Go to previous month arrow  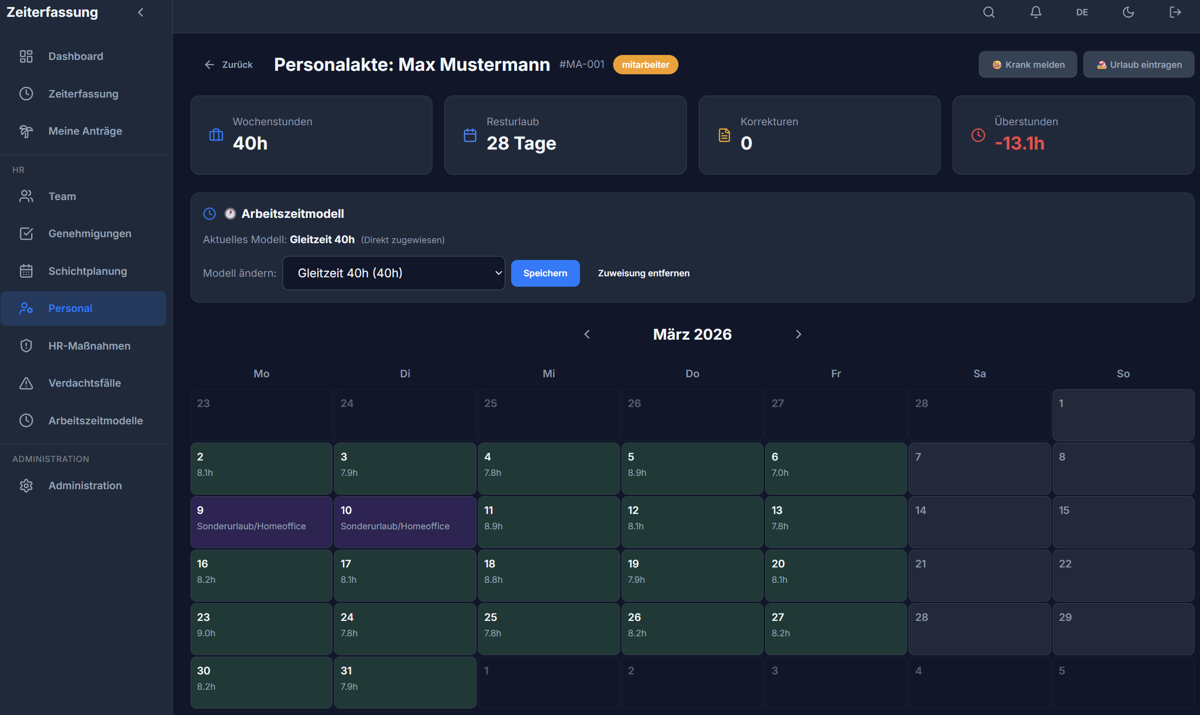point(587,334)
